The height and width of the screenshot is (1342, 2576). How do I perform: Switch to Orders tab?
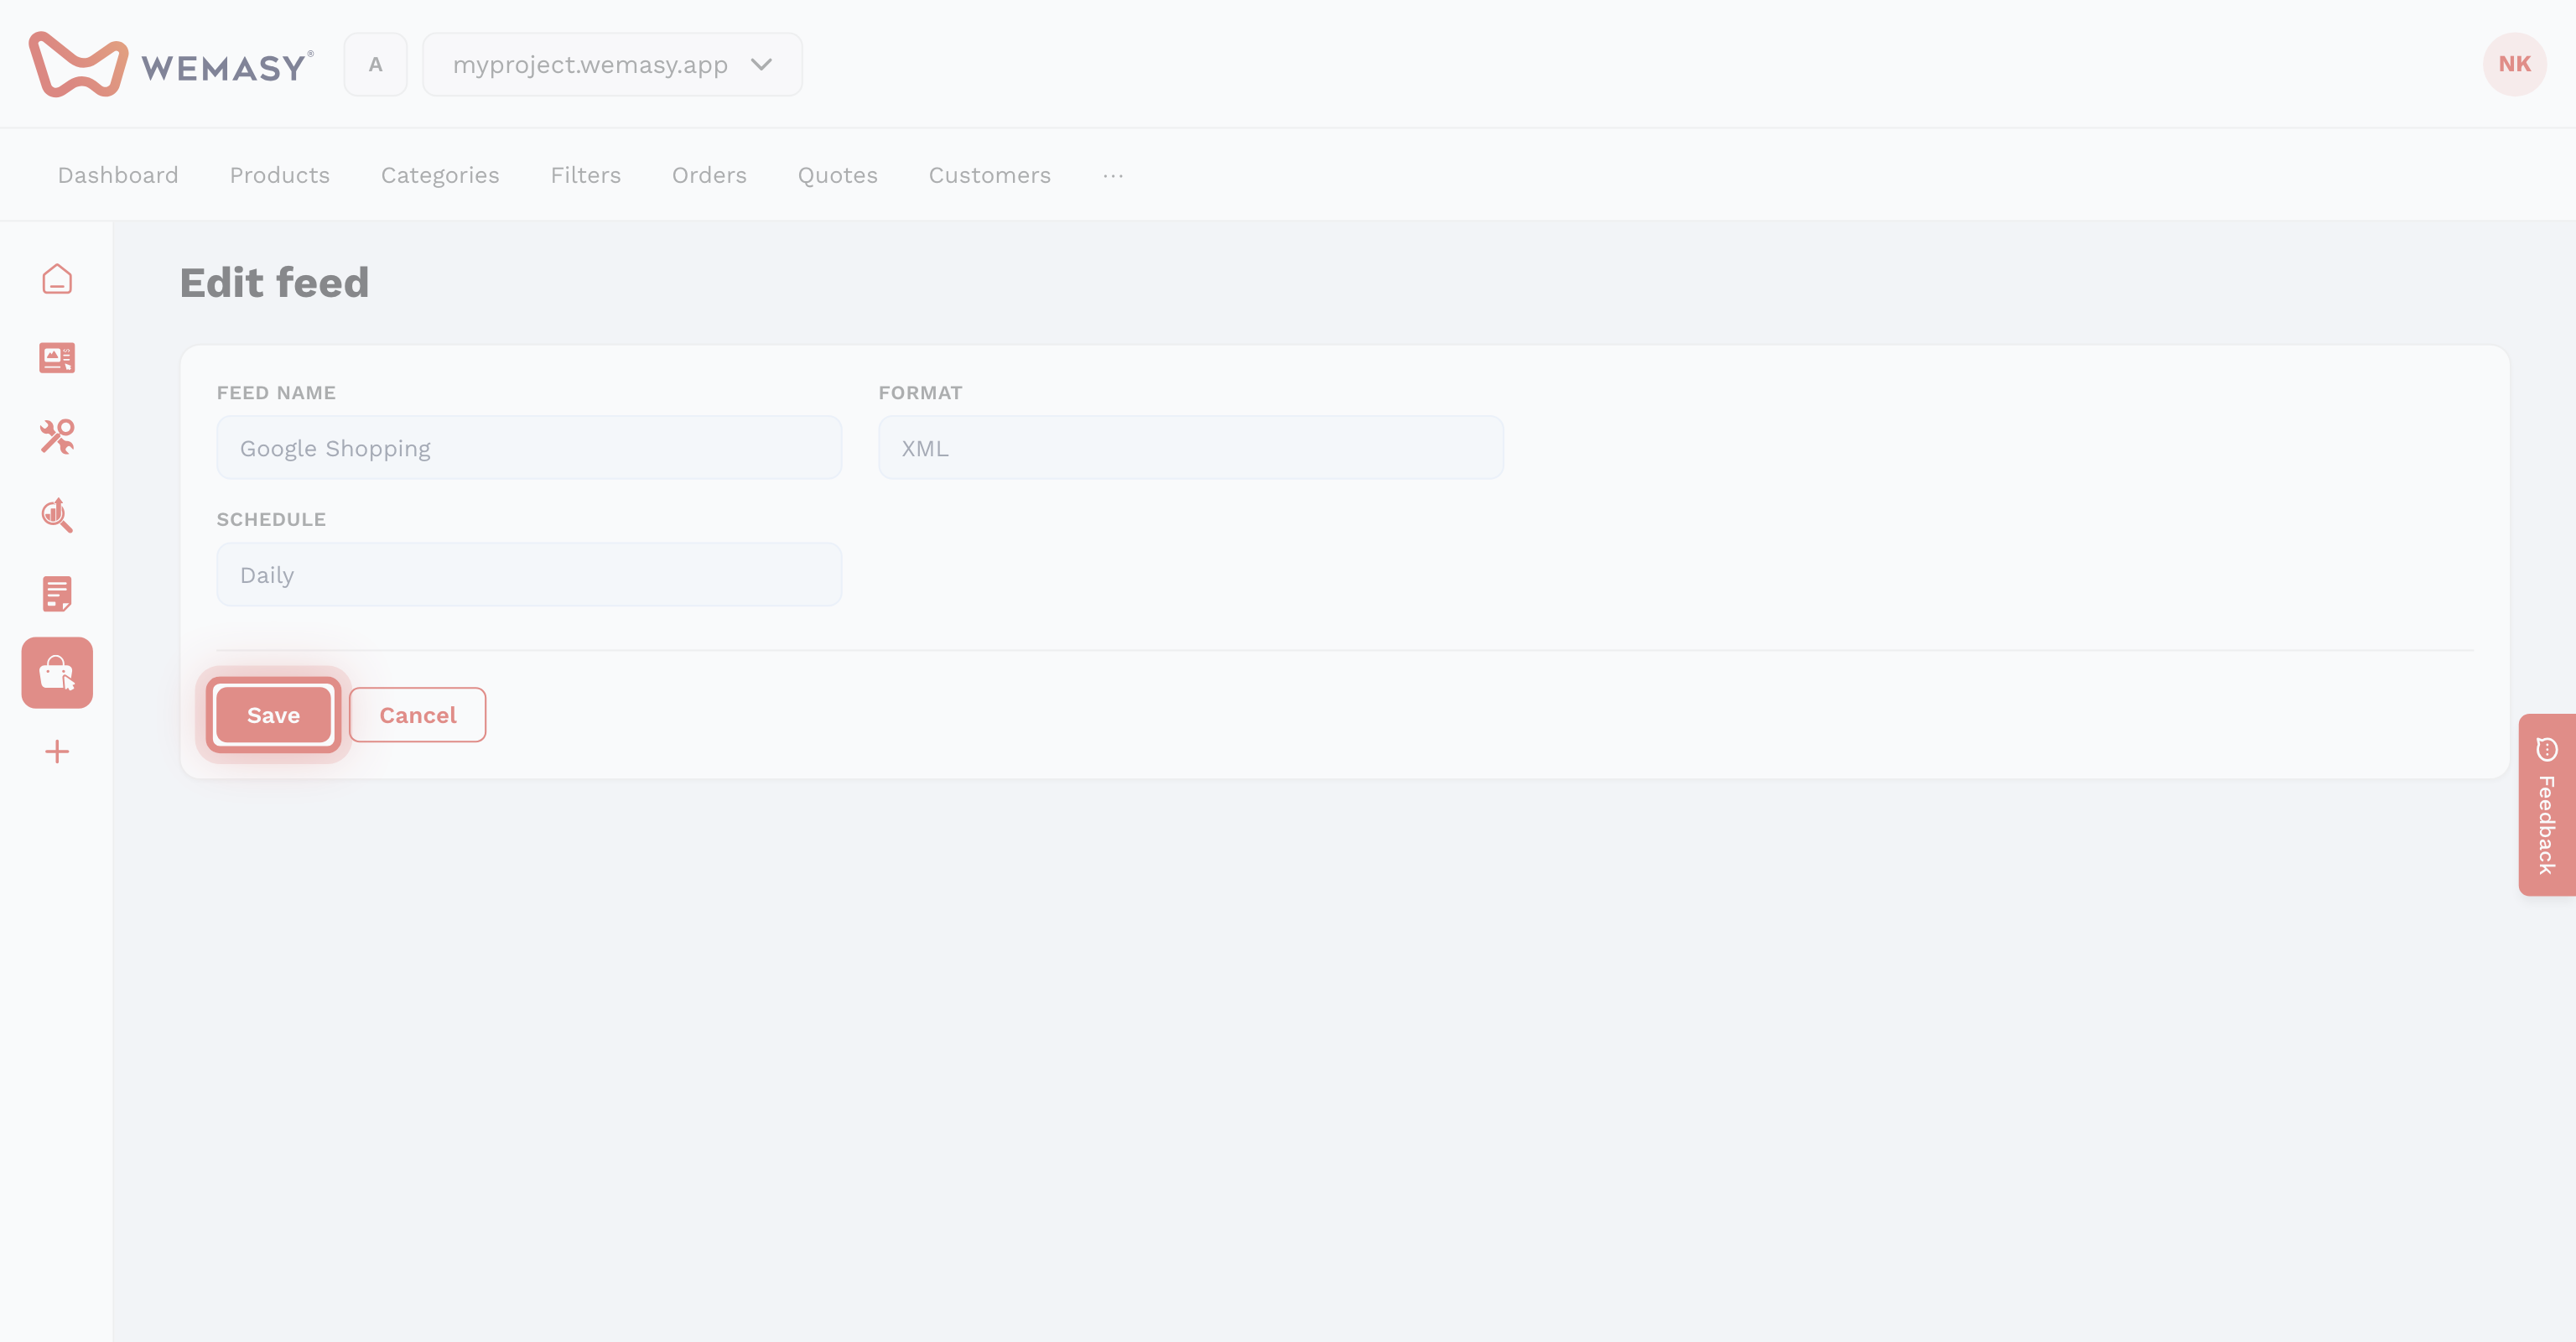(709, 175)
